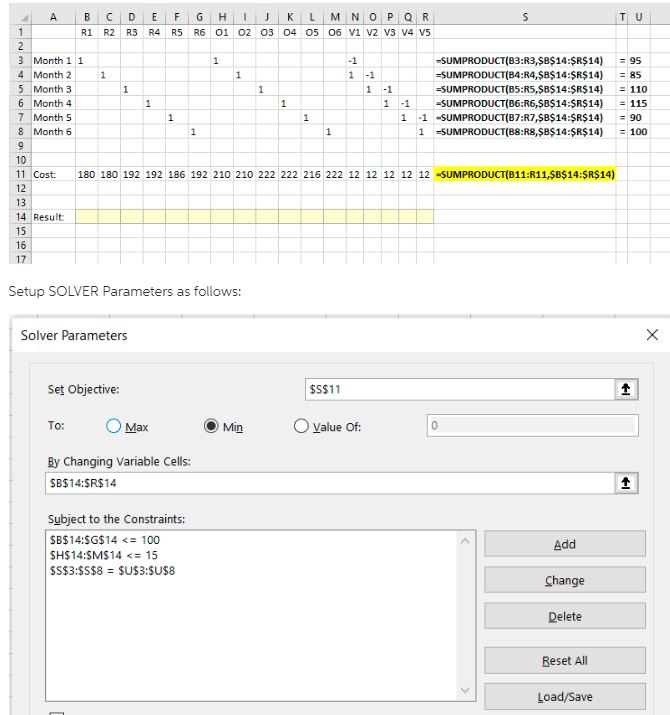Select column H header
Image resolution: width=670 pixels, height=715 pixels.
pos(222,17)
